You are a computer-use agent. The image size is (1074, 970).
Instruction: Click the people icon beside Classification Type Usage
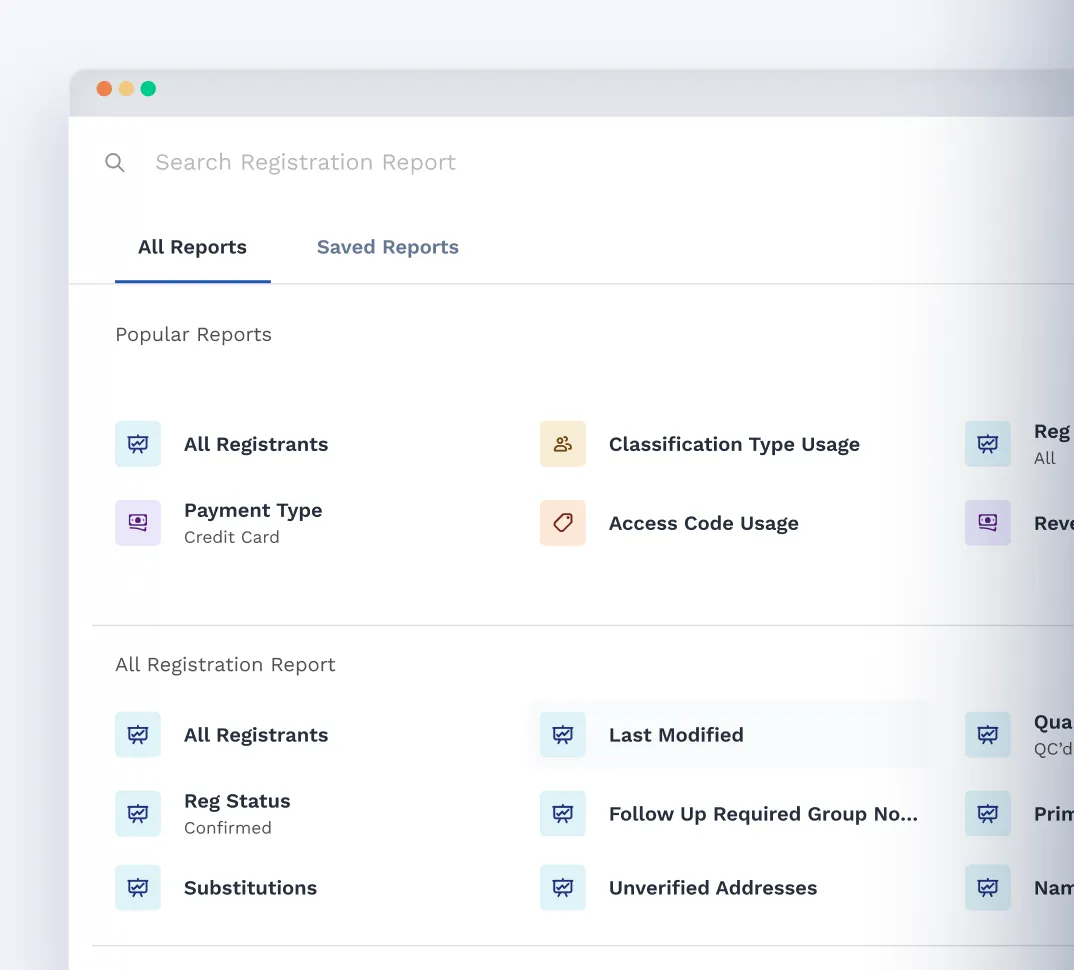tap(562, 444)
